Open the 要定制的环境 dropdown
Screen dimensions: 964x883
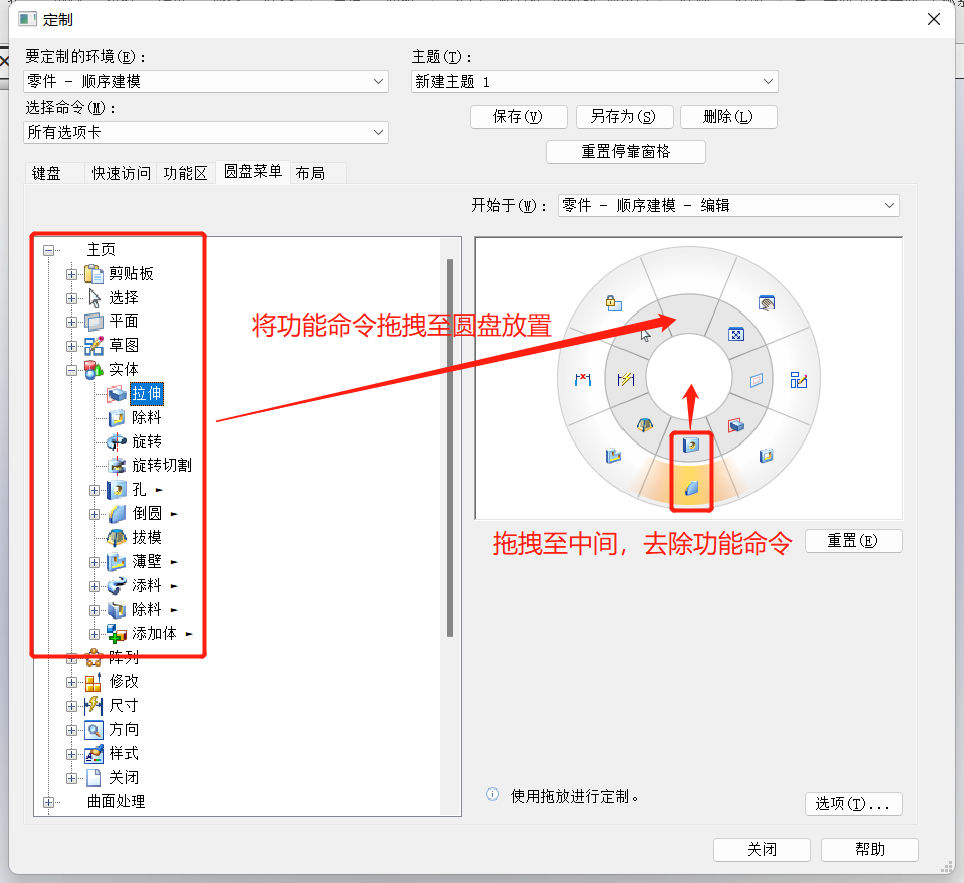pyautogui.click(x=205, y=82)
